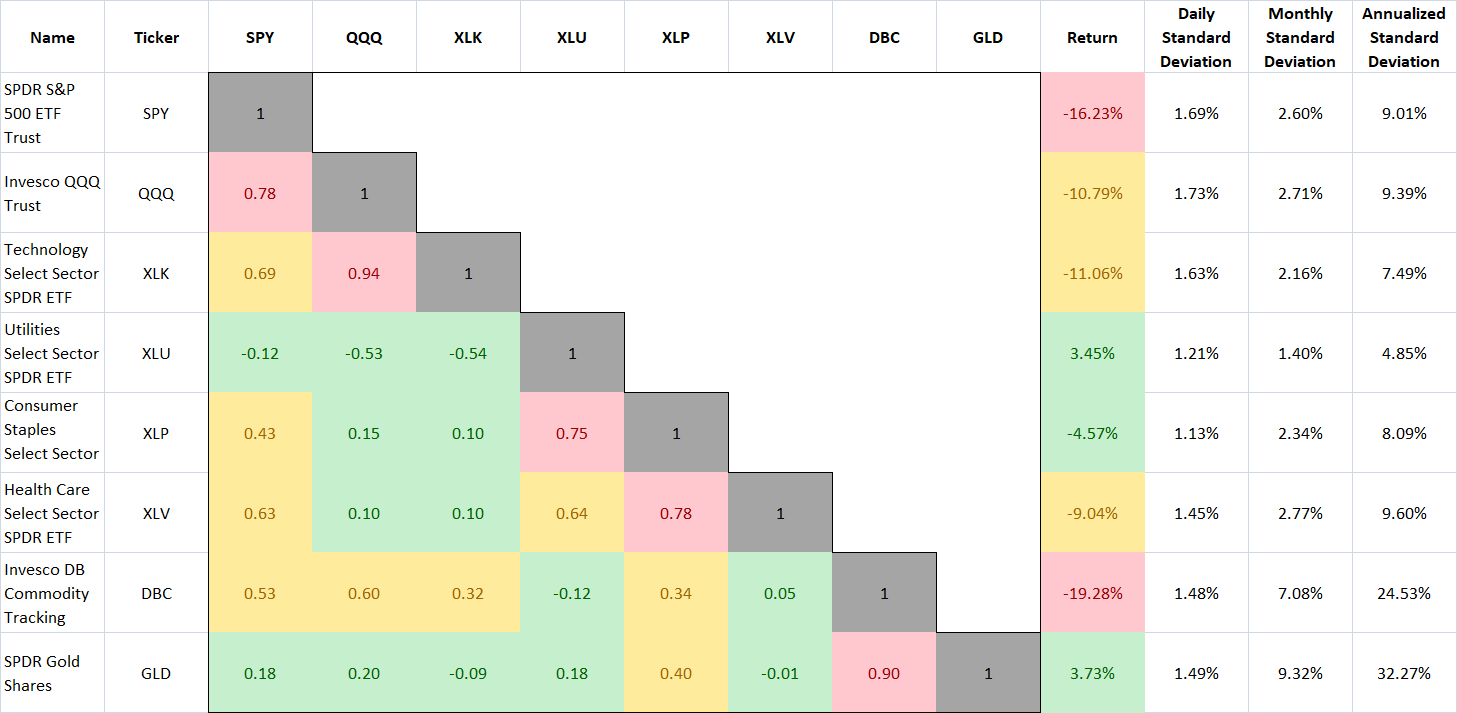Click the 0.90 GLD-DBC correlation cell
1457x713 pixels.
(884, 673)
